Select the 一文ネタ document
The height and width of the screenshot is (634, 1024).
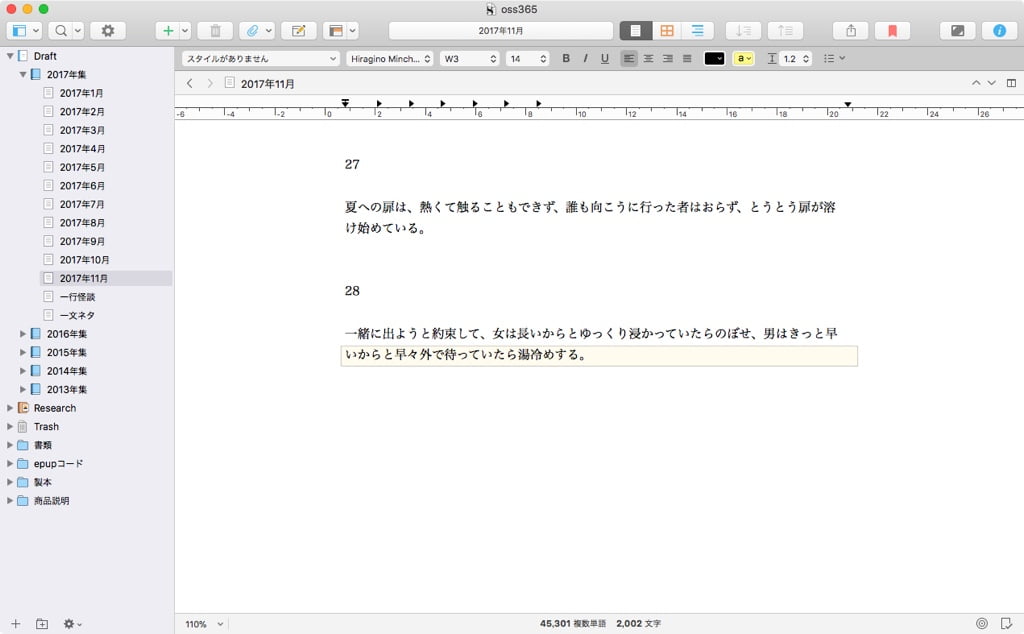(77, 315)
